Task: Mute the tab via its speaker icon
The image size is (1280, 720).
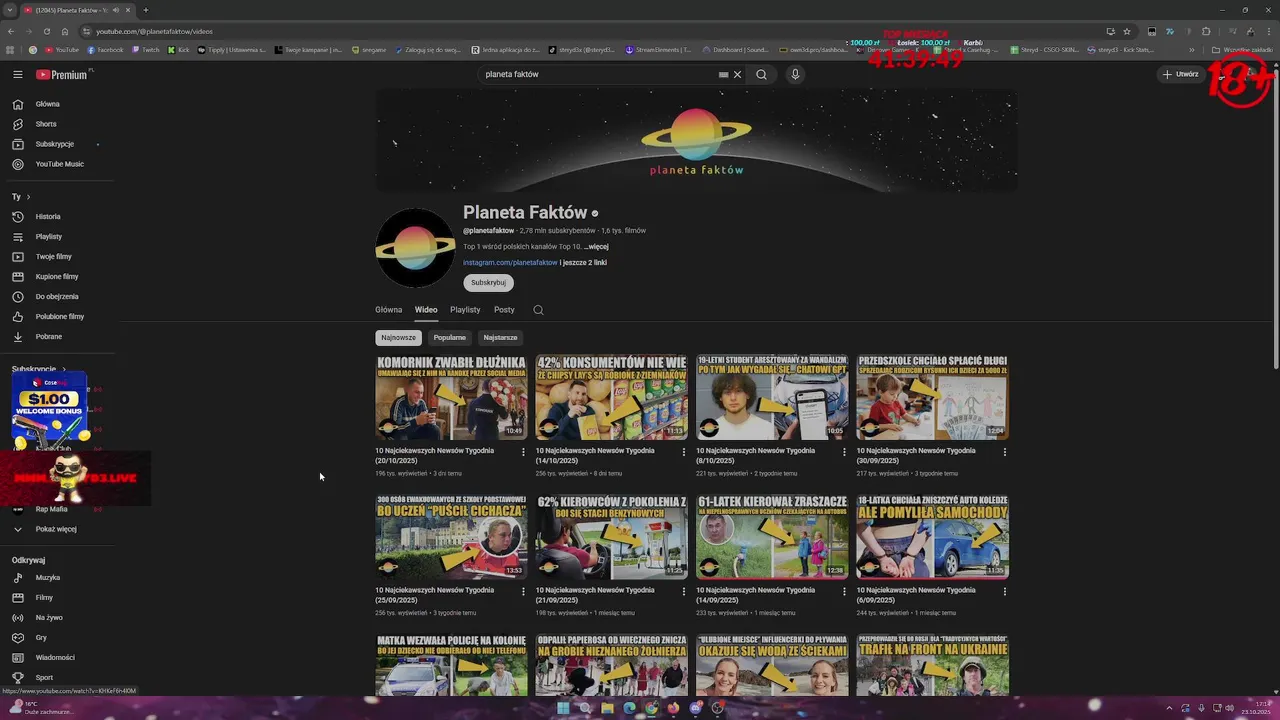Action: tap(115, 10)
